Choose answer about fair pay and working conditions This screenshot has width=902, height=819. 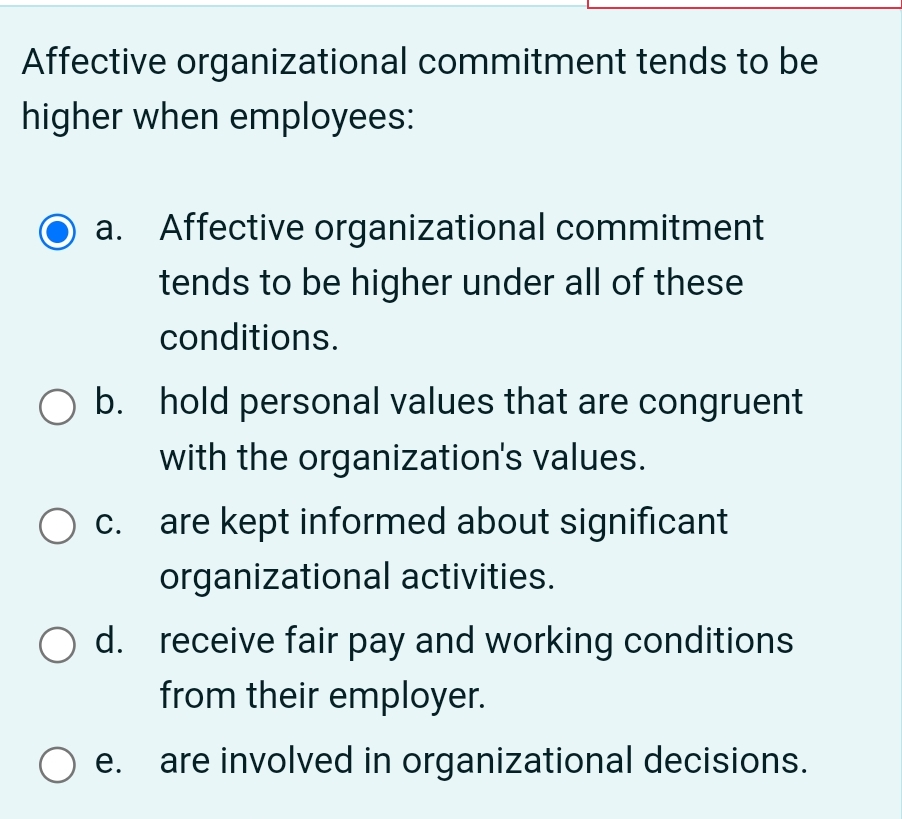[476, 643]
